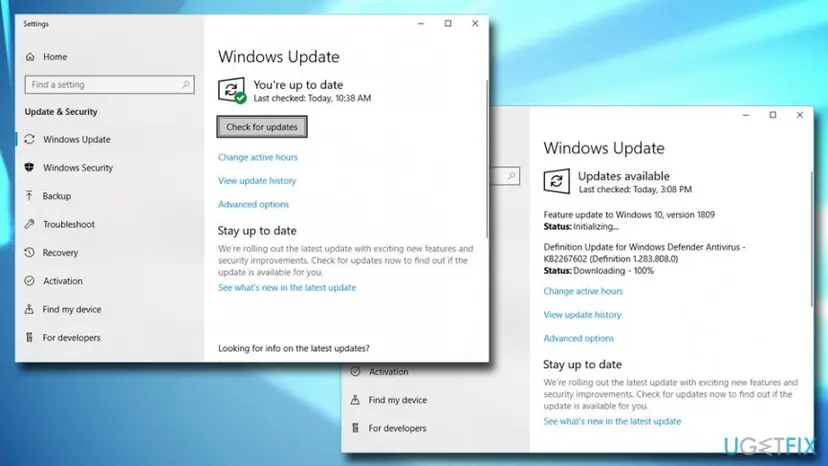Click the Check for updates button

click(262, 127)
